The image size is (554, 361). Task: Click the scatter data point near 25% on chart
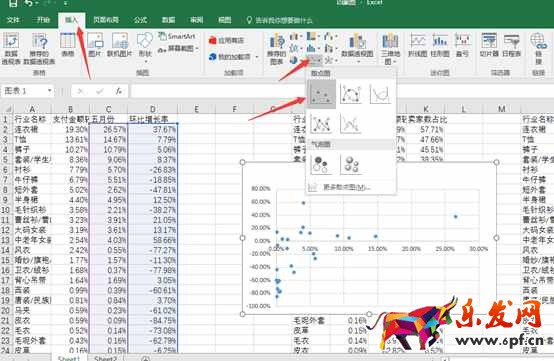[x=455, y=217]
